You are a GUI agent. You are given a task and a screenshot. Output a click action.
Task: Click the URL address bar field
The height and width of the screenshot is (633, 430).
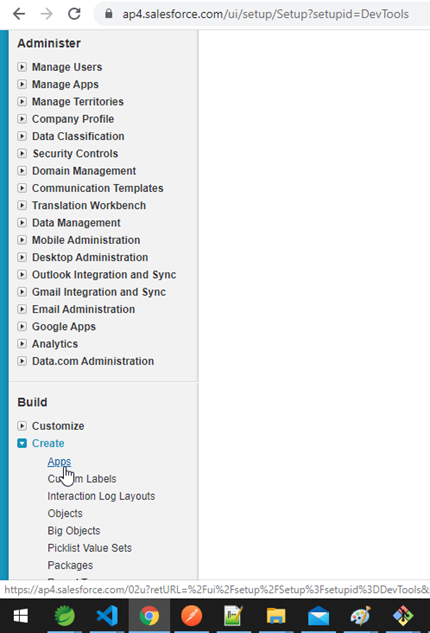pyautogui.click(x=266, y=14)
